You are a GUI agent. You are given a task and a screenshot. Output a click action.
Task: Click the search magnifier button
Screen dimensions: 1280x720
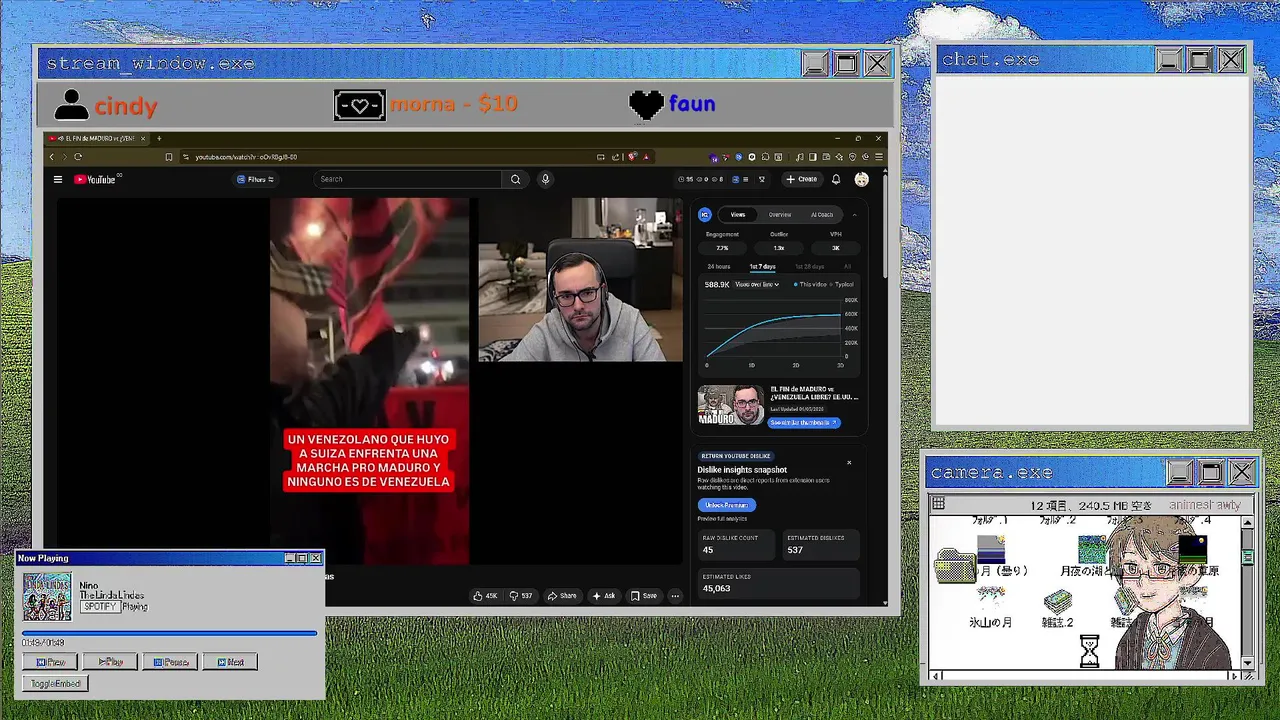[x=515, y=179]
